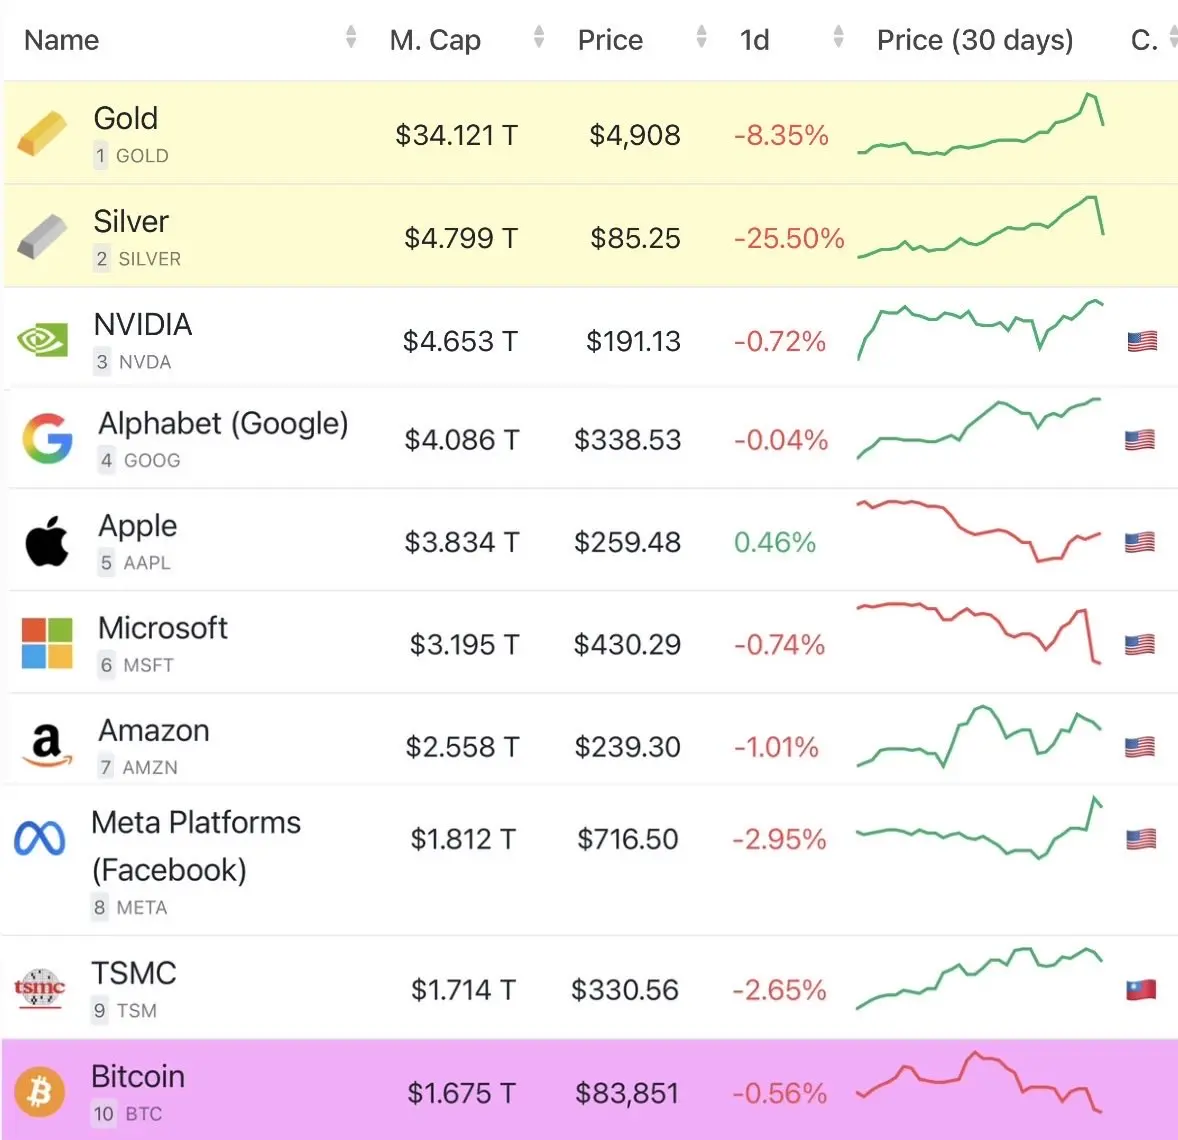Click the Microsoft four-square logo
This screenshot has height=1140, width=1178.
click(47, 643)
